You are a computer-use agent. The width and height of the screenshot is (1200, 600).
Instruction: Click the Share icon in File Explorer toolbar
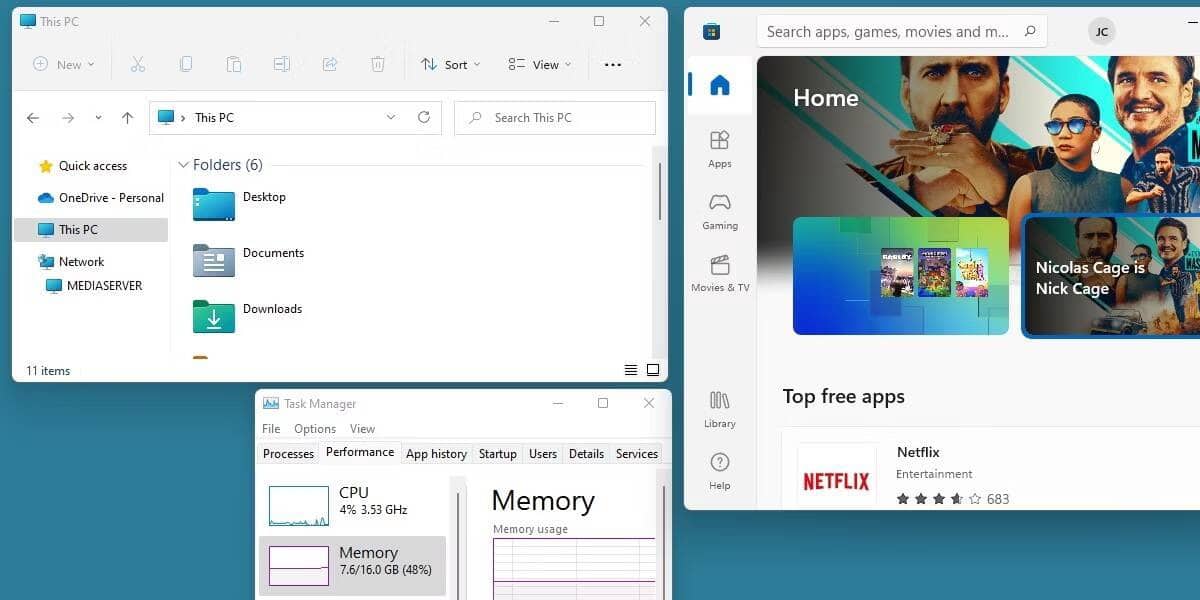(x=330, y=64)
